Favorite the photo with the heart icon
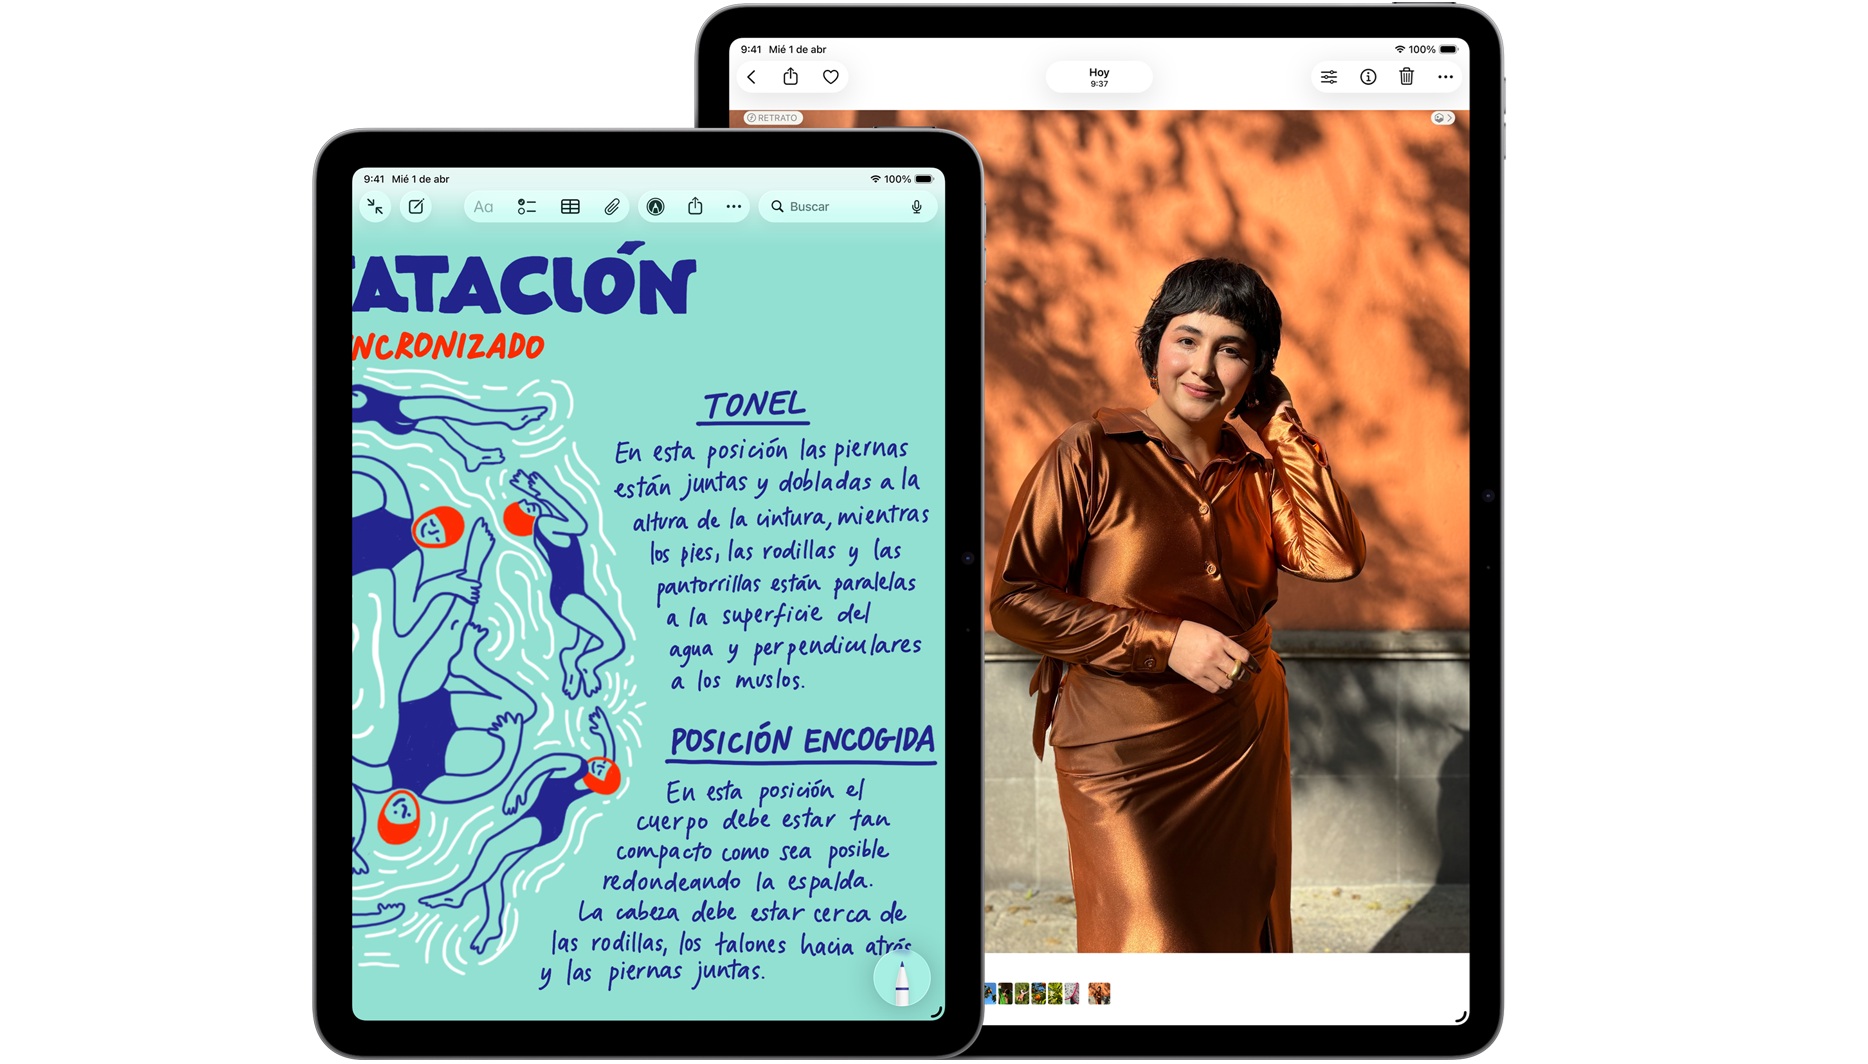The height and width of the screenshot is (1064, 1868). coord(830,77)
